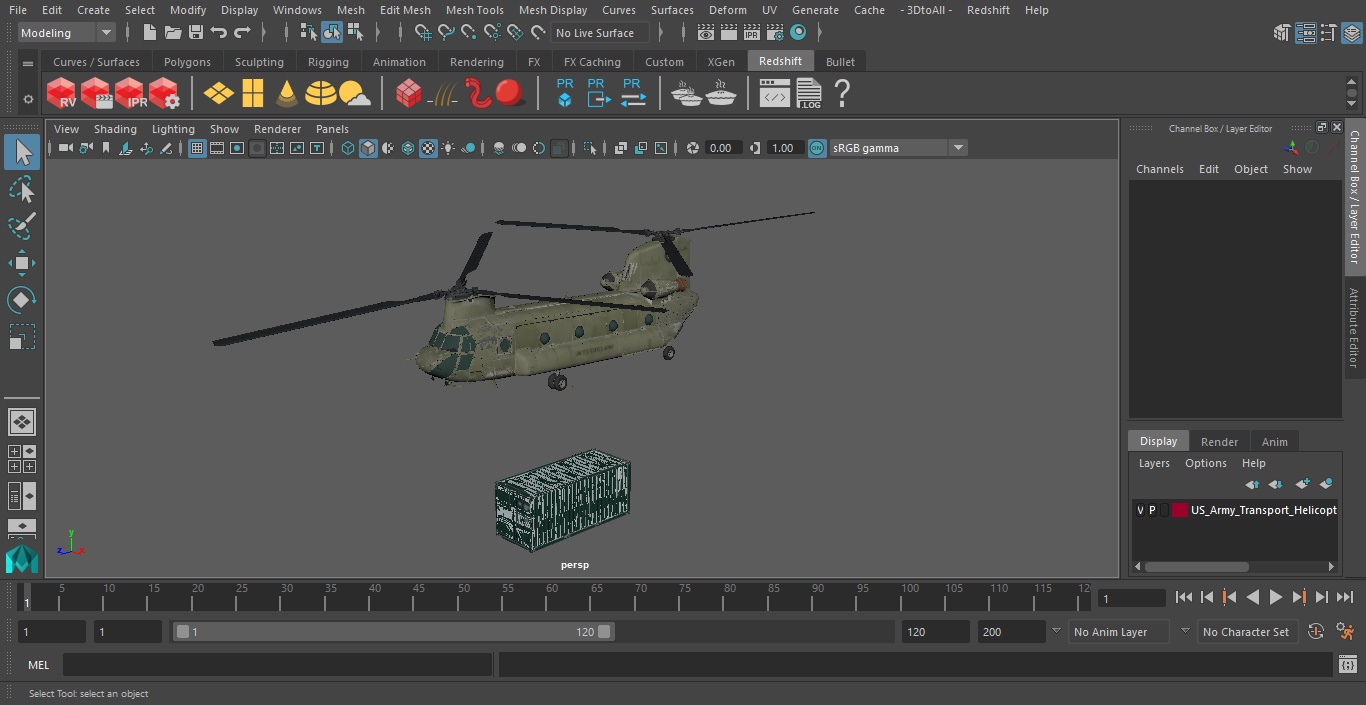Create new empty display layer icon

point(1301,484)
